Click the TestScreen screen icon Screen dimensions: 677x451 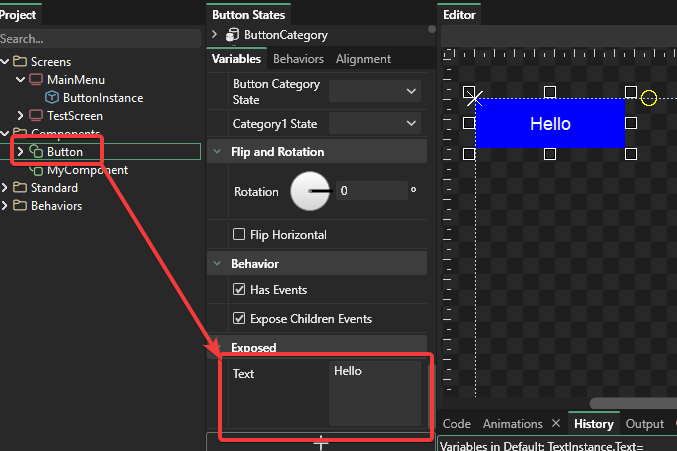tap(36, 116)
